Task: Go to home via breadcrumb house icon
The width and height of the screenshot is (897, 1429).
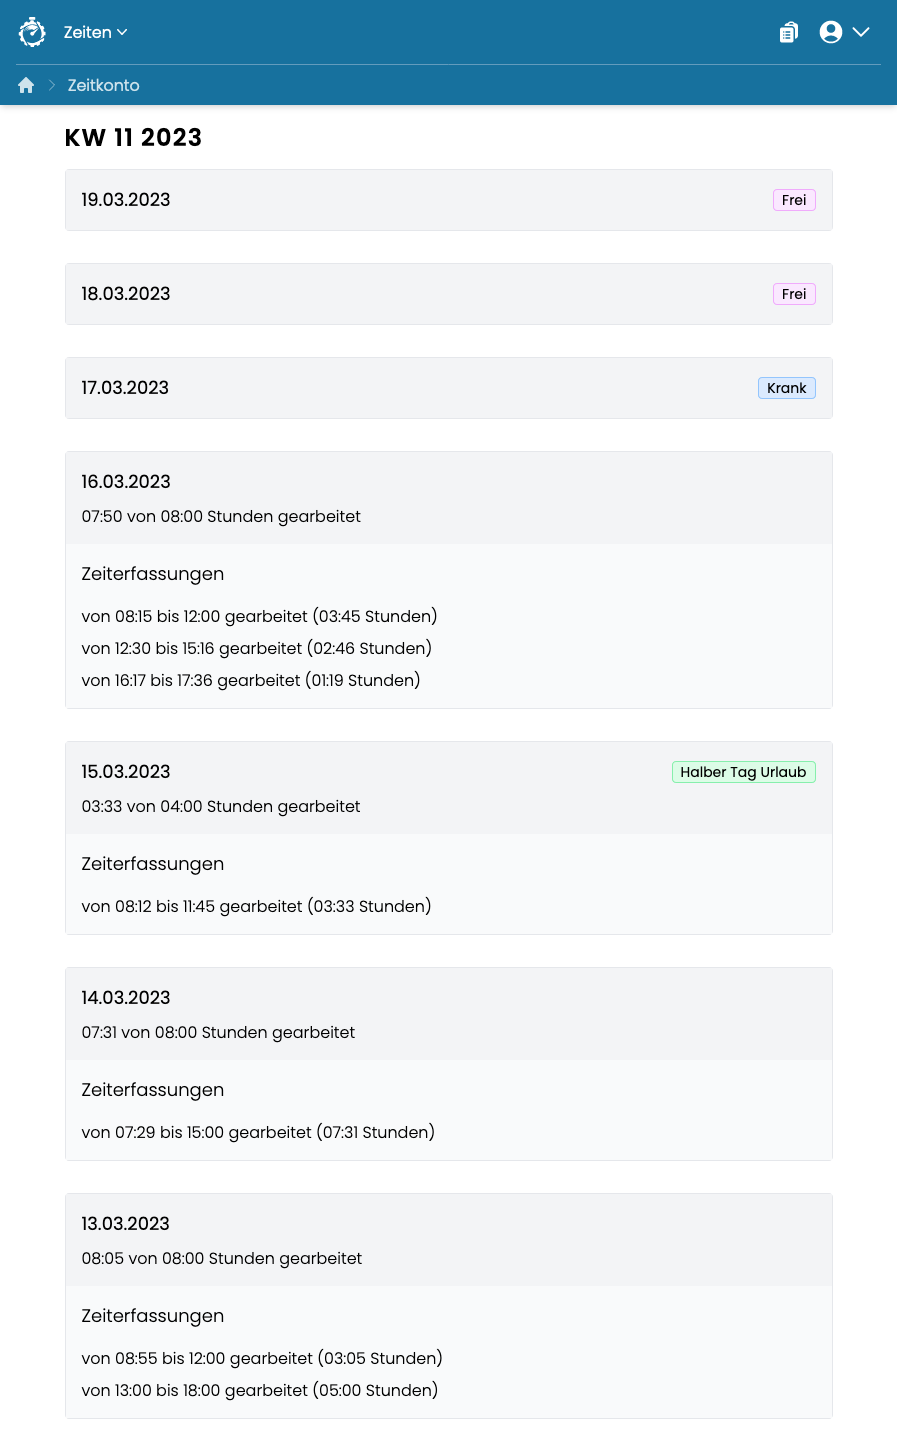Action: 26,85
